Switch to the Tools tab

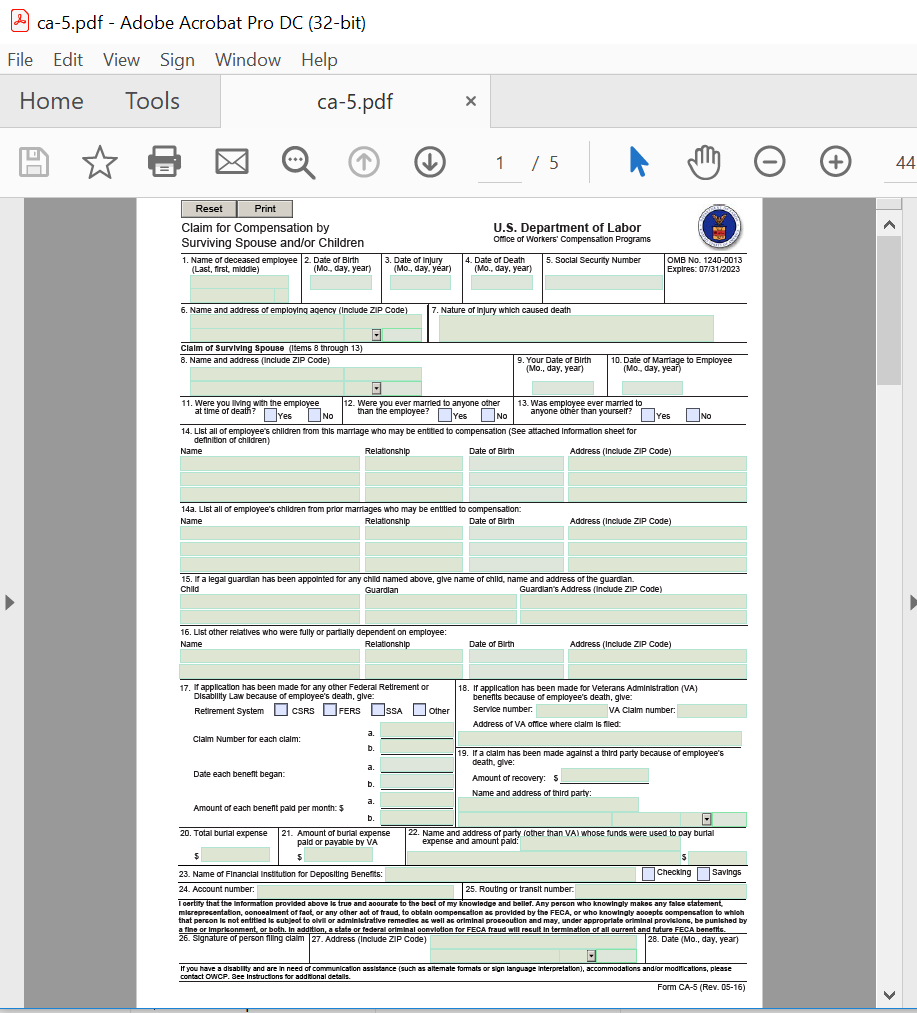(152, 101)
